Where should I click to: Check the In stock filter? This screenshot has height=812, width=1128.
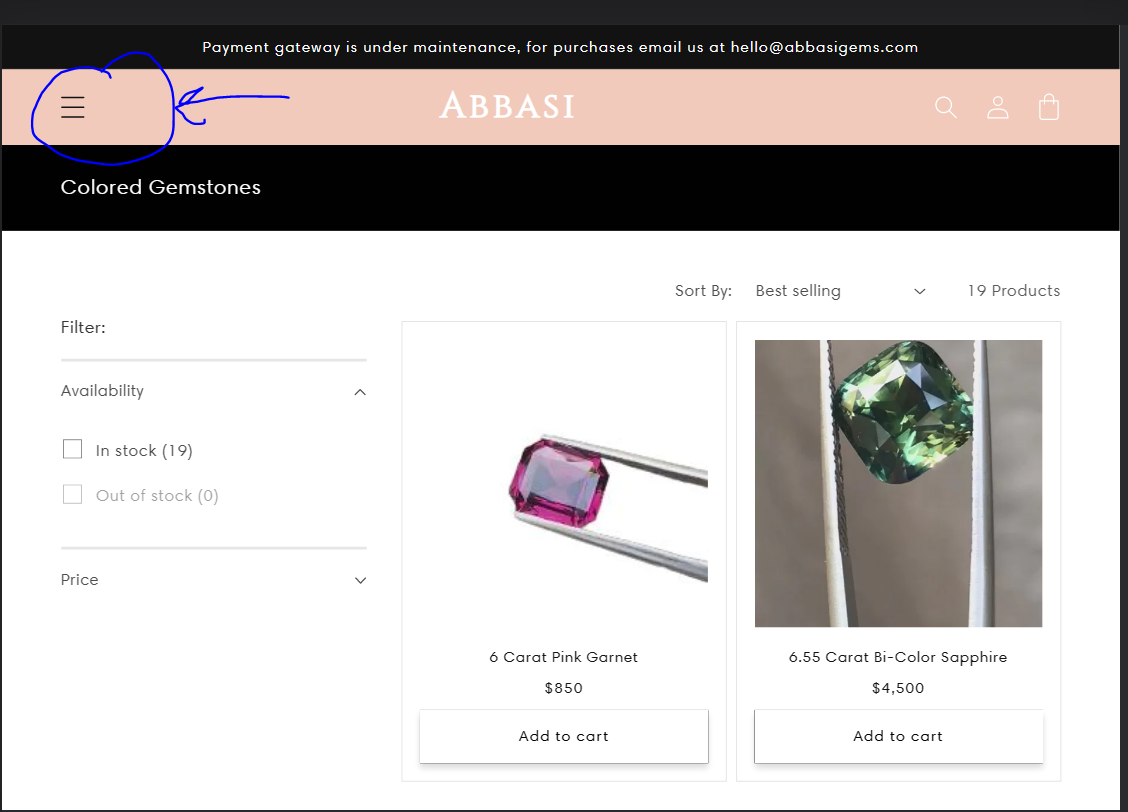[x=73, y=450]
